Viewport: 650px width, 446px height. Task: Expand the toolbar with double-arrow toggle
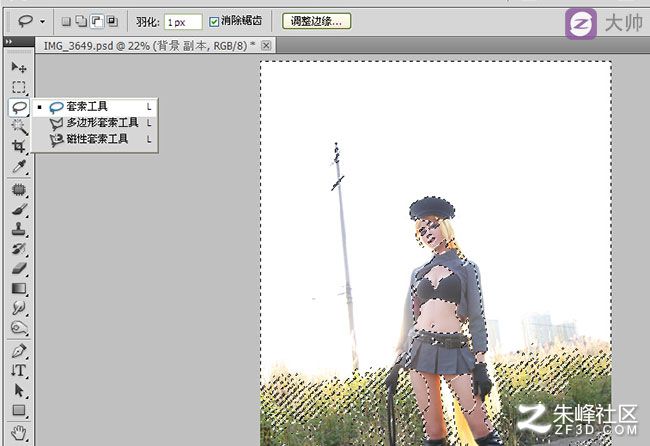(9, 41)
